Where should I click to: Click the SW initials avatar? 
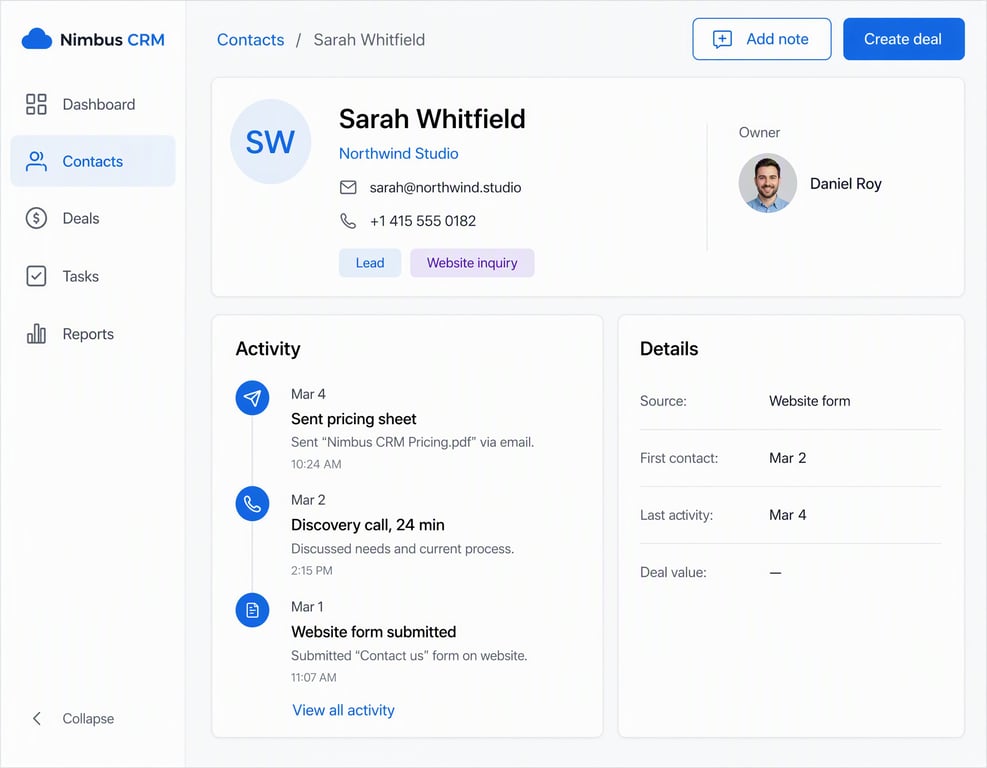pyautogui.click(x=271, y=142)
